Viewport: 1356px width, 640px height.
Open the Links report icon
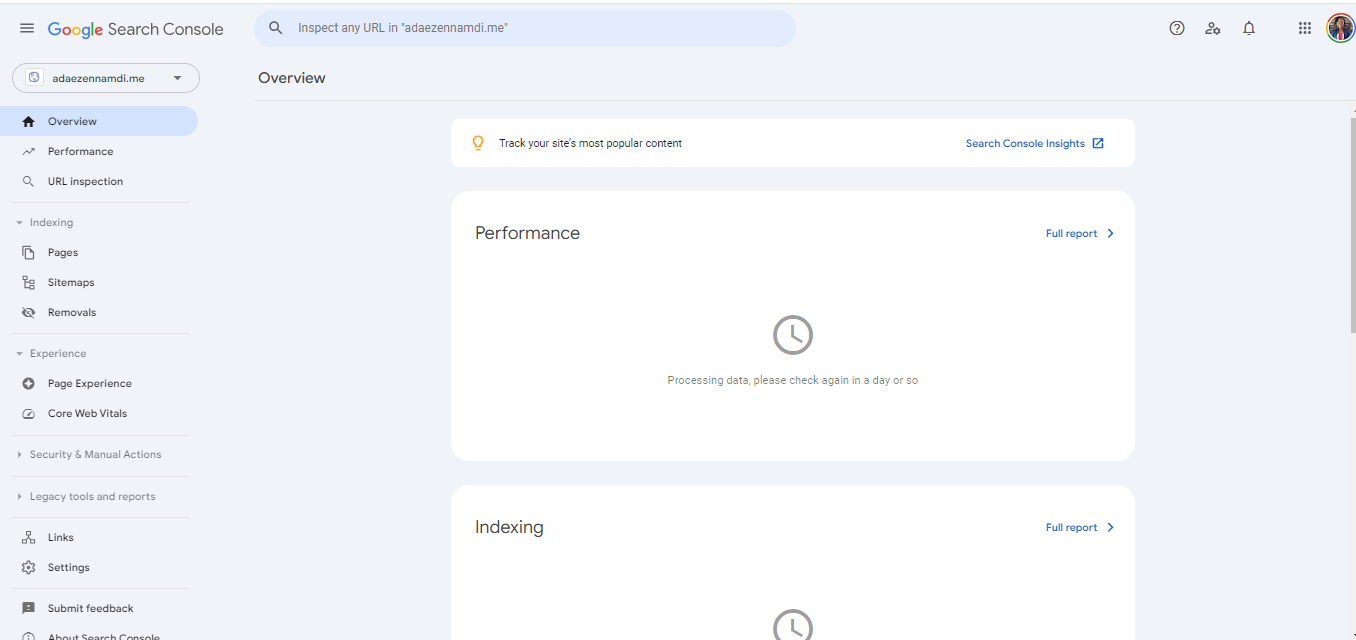pos(29,537)
